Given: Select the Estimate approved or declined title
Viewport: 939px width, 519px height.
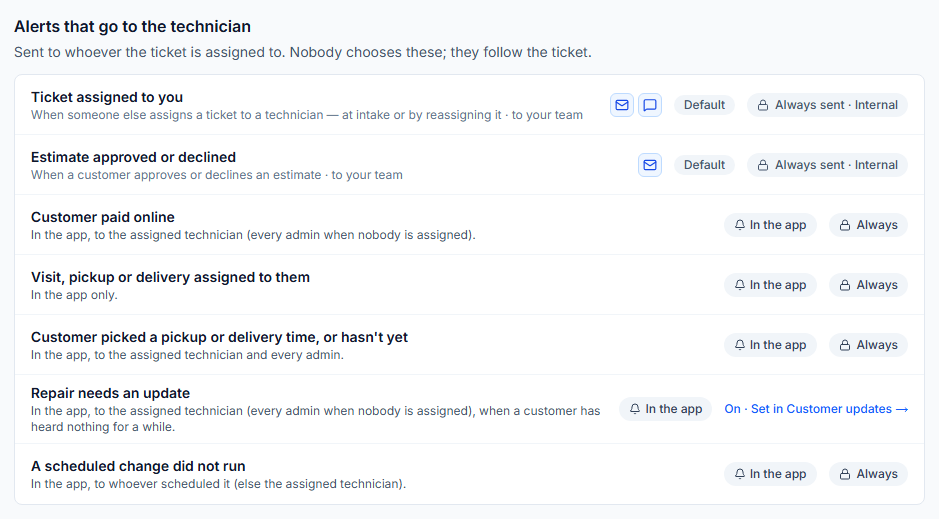Looking at the screenshot, I should pos(134,157).
